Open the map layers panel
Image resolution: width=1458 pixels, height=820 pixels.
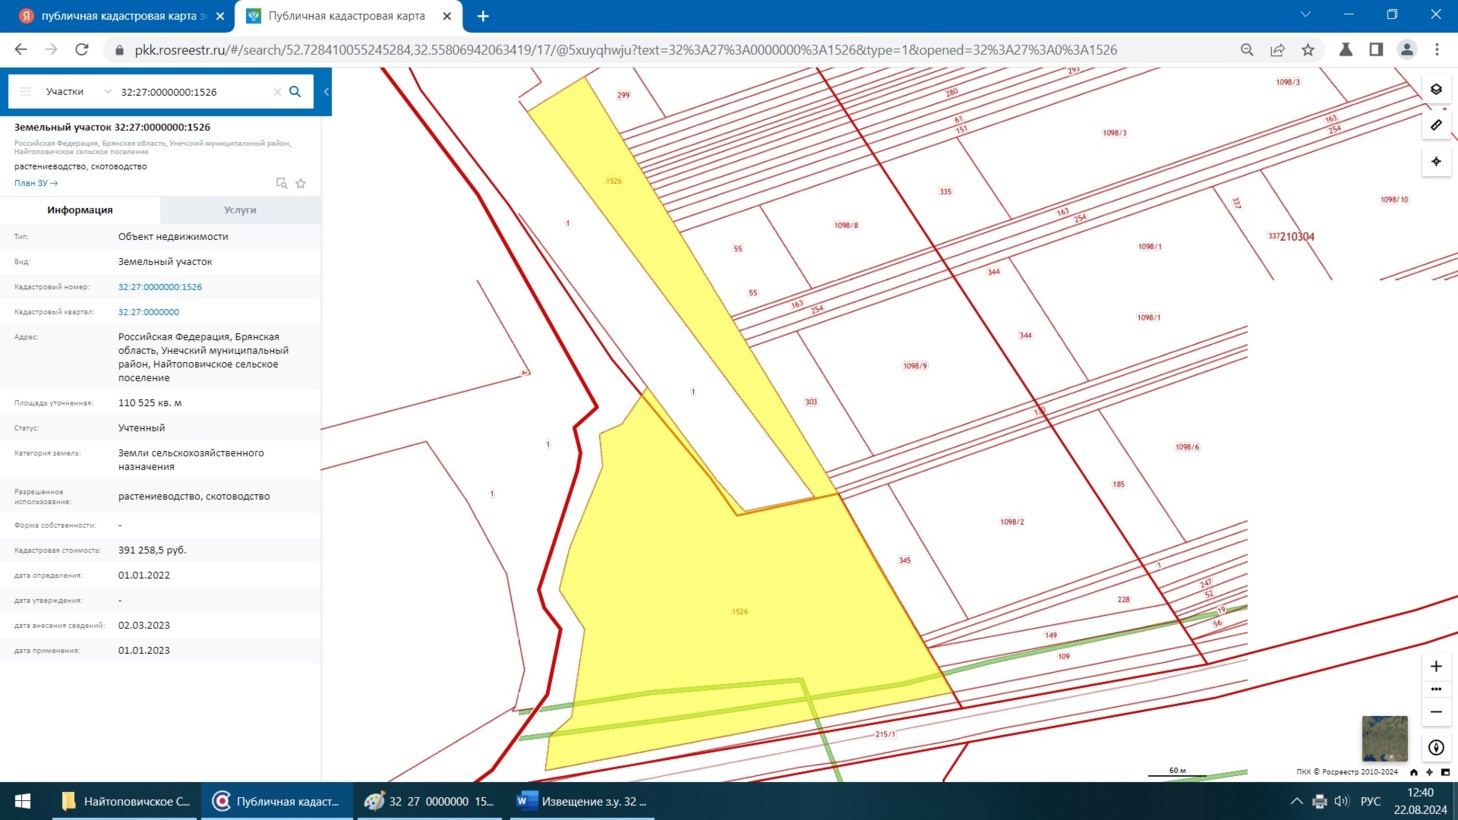click(x=1436, y=90)
